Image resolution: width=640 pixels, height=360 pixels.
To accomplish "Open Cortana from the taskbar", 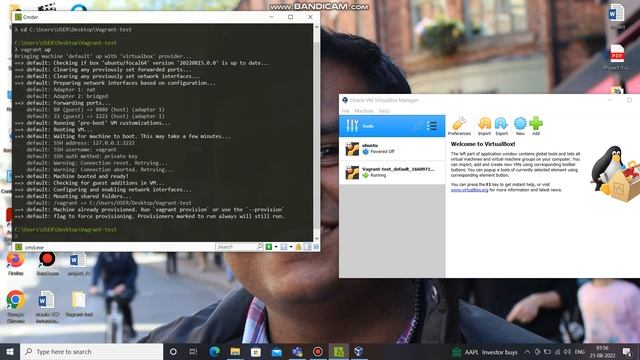I will (x=173, y=351).
